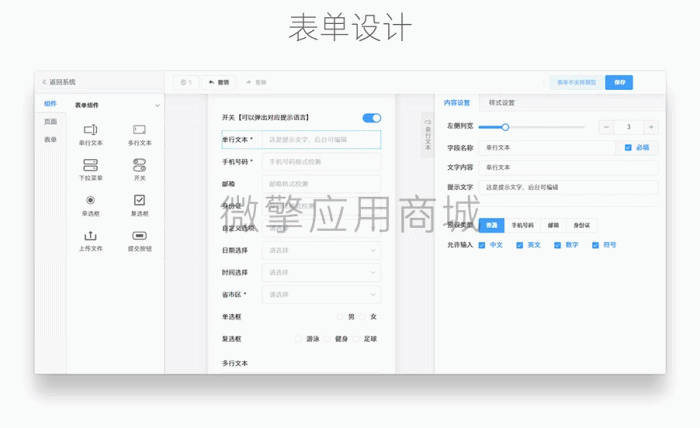Open the 日期选择 dropdown
The width and height of the screenshot is (700, 428).
coord(321,250)
